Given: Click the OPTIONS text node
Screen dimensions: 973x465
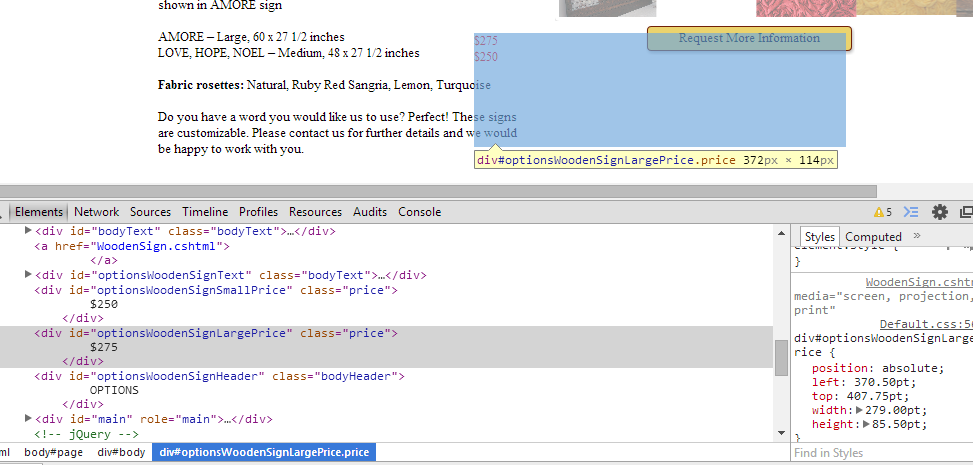Looking at the screenshot, I should [x=114, y=391].
